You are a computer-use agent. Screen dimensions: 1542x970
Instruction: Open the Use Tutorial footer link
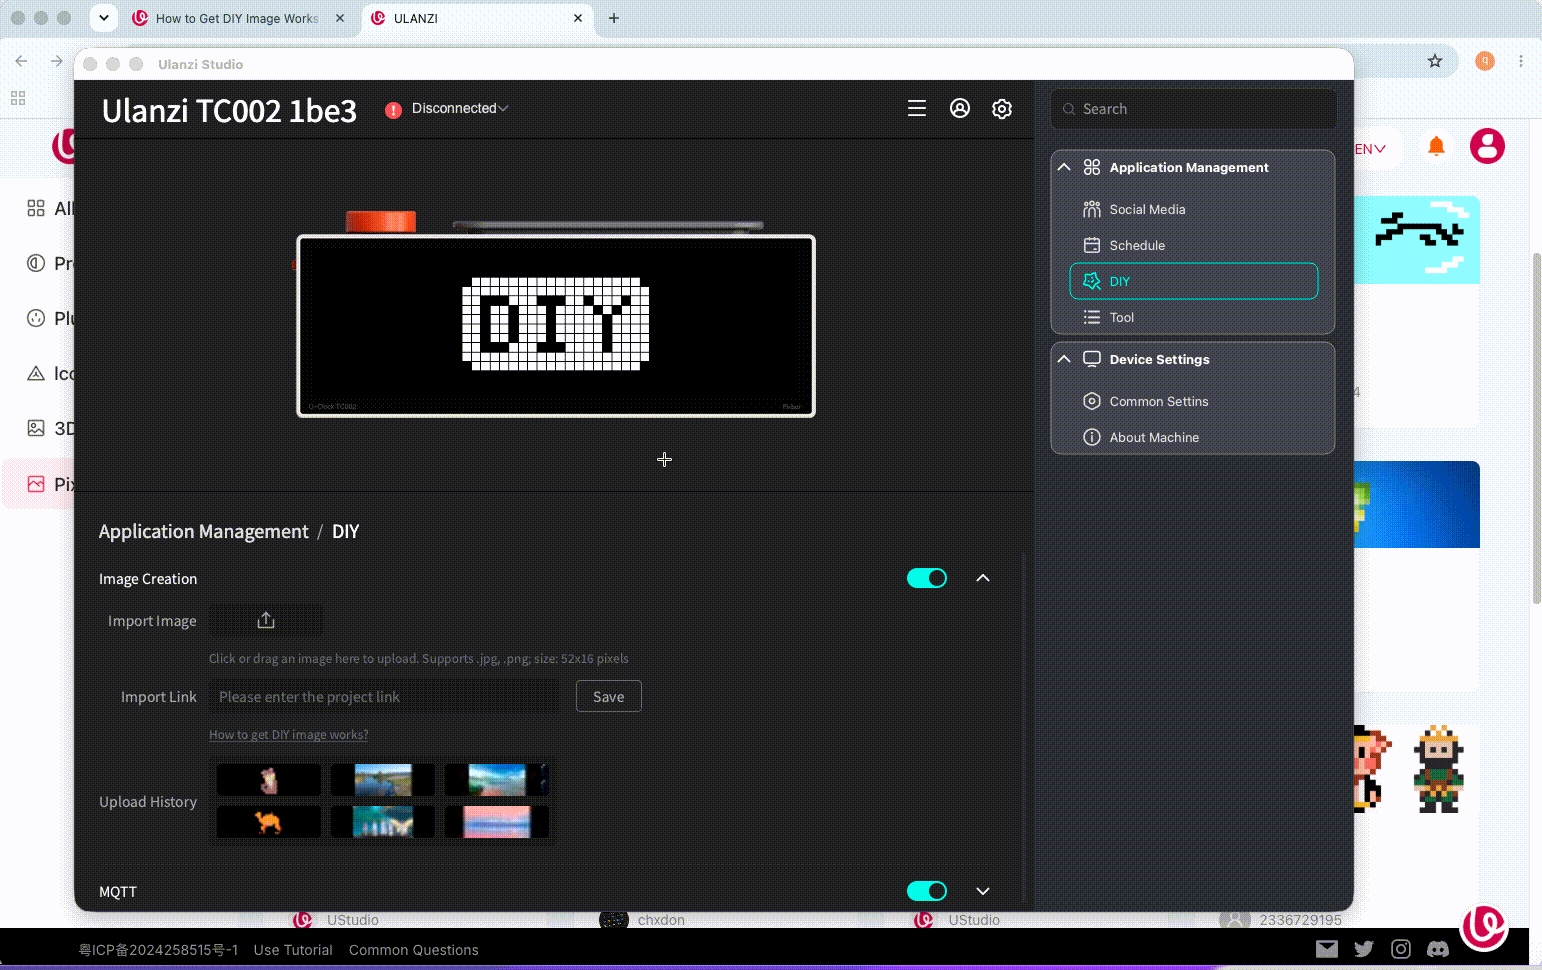click(293, 950)
